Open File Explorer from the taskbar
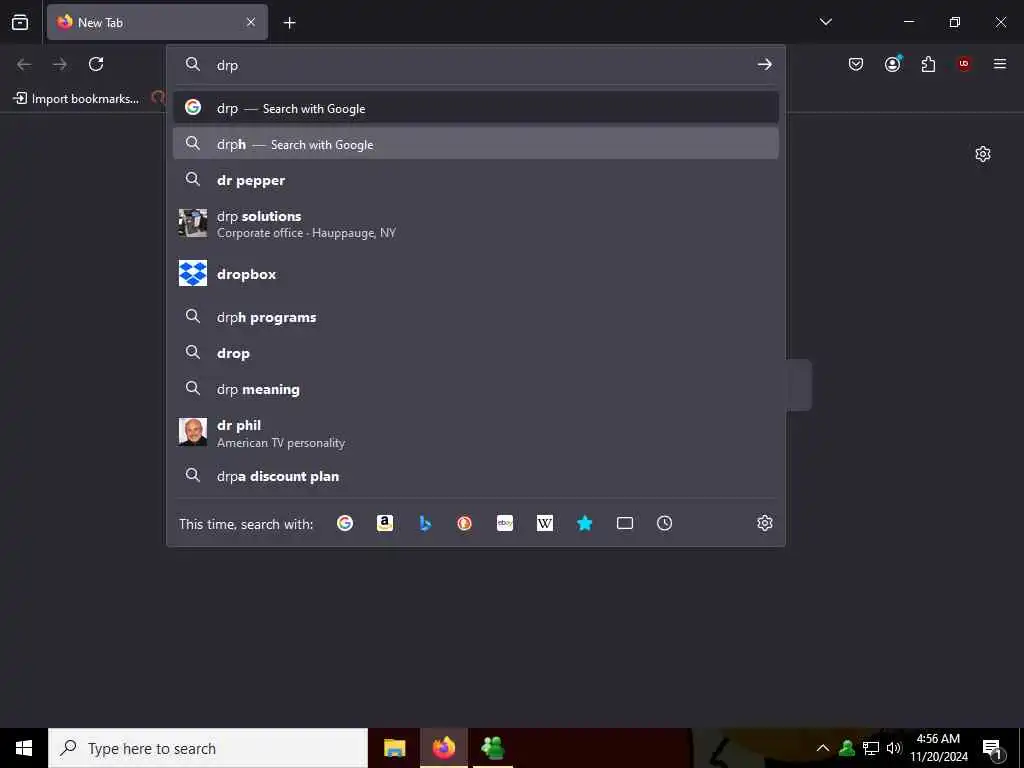 click(x=394, y=748)
